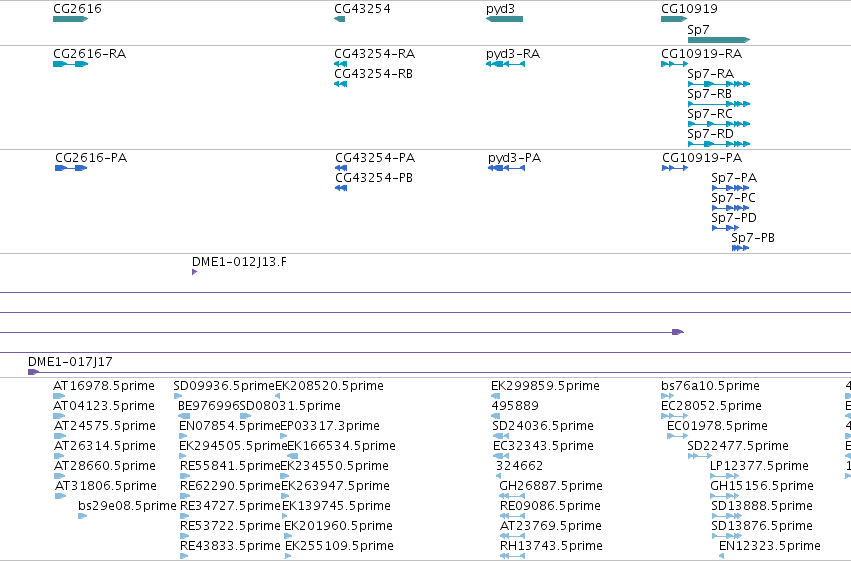Image resolution: width=851 pixels, height=561 pixels.
Task: Select the Sp7 gene glyph
Action: coord(719,40)
